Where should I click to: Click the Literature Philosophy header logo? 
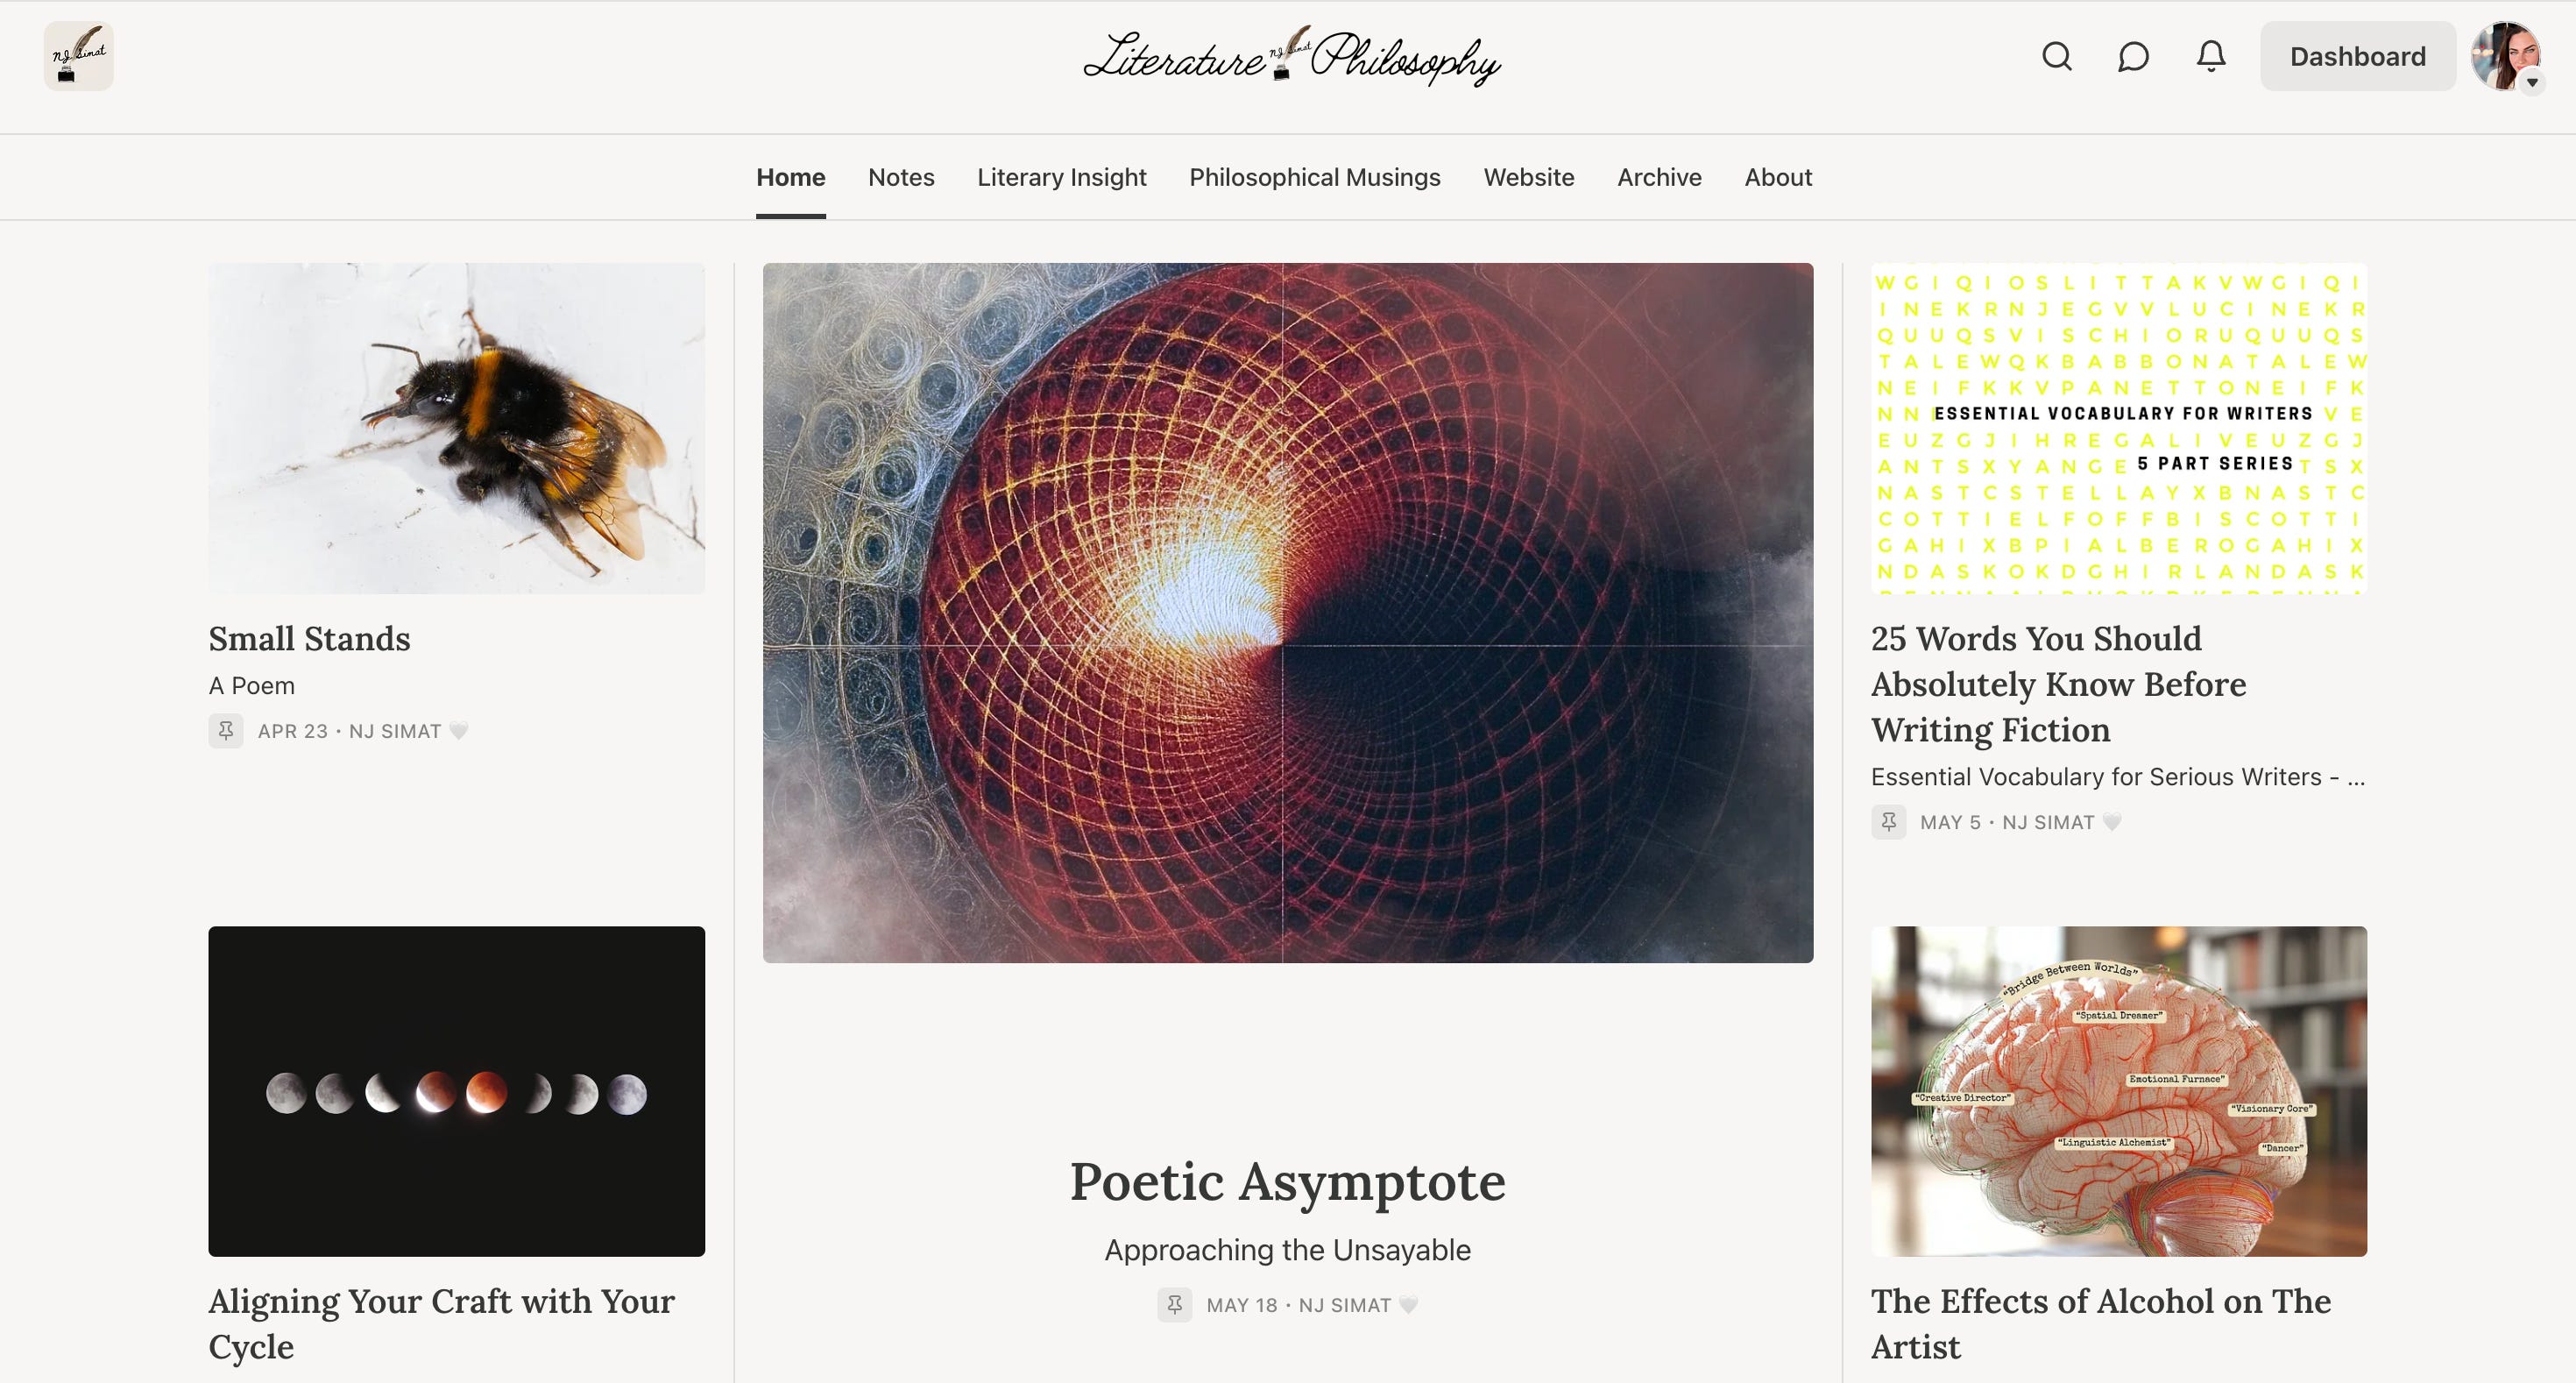(x=1291, y=56)
